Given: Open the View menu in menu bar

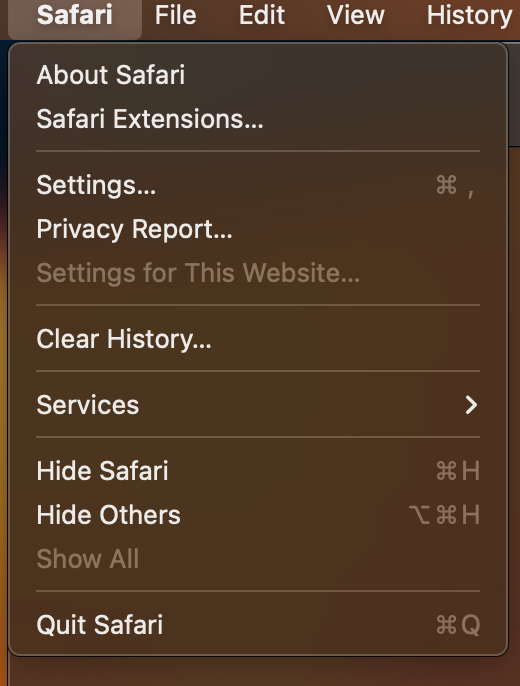Looking at the screenshot, I should click(x=356, y=15).
